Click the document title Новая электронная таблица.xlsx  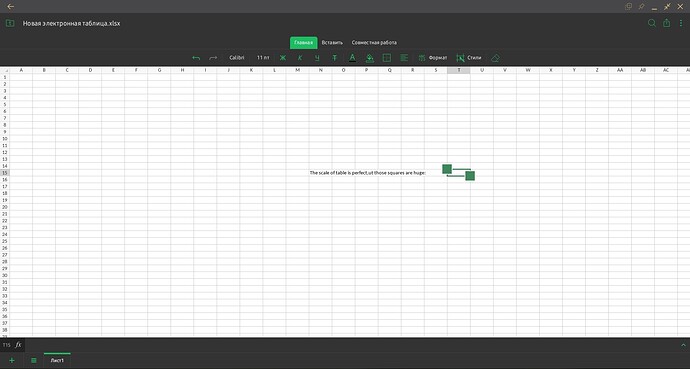[x=71, y=23]
